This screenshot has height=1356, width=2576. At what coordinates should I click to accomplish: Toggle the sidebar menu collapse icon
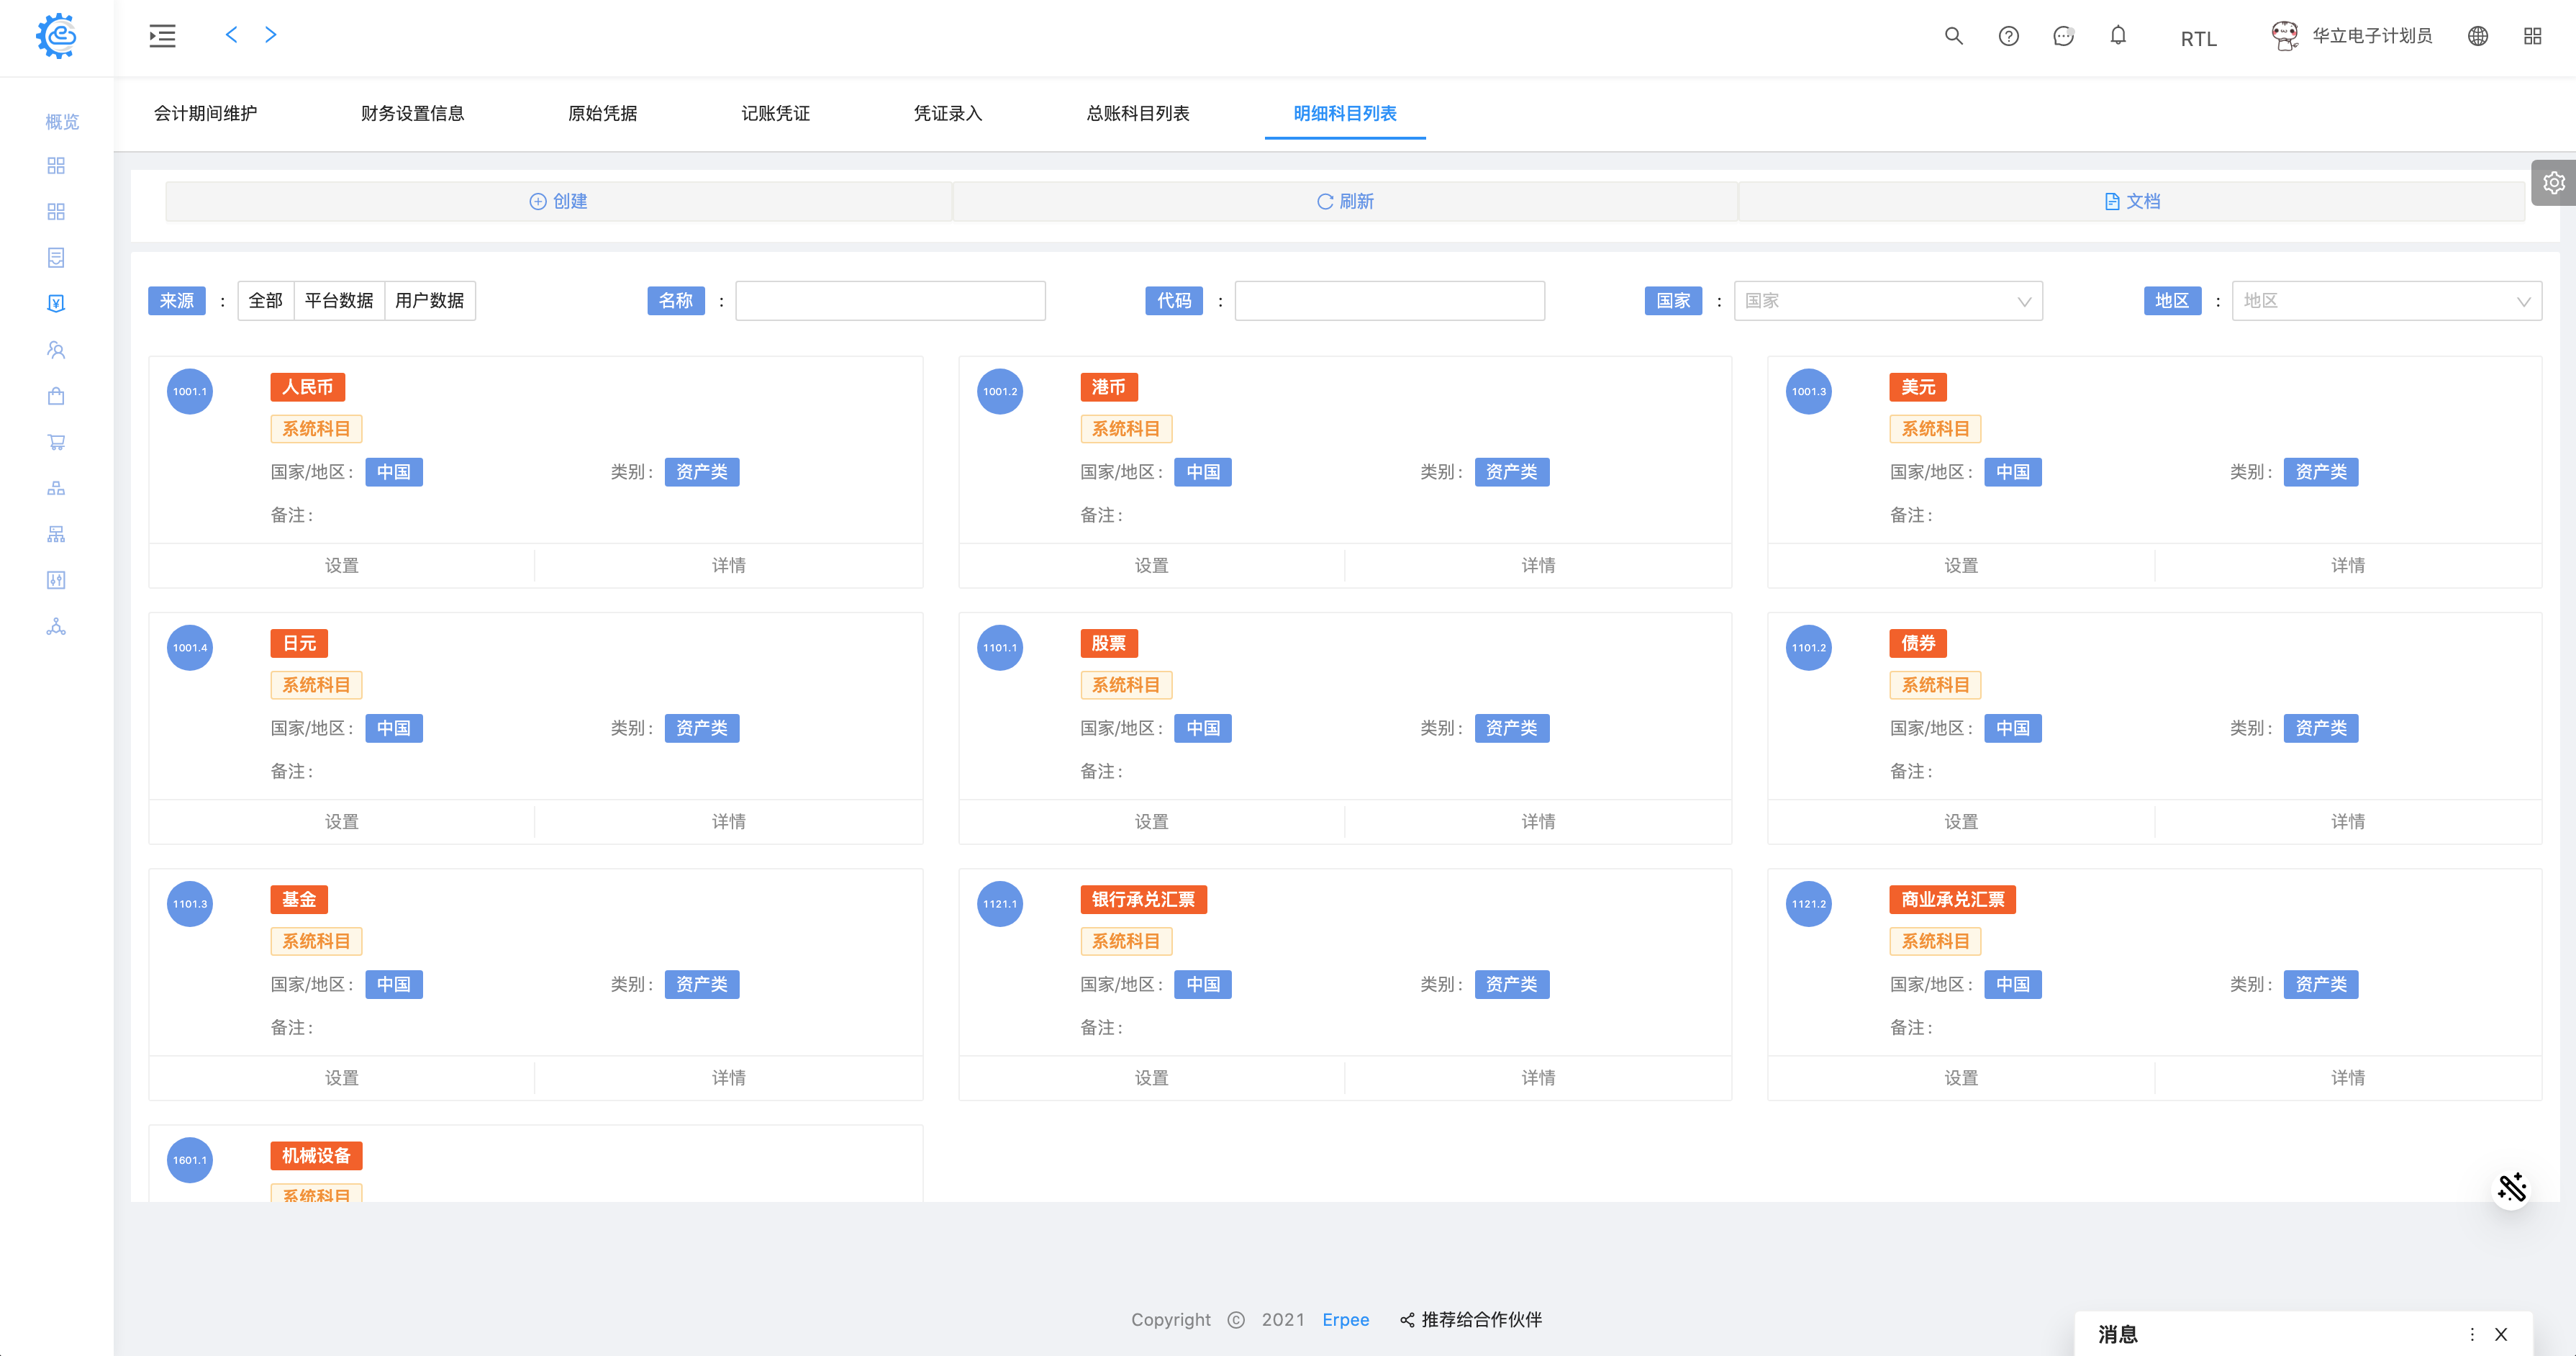[162, 36]
